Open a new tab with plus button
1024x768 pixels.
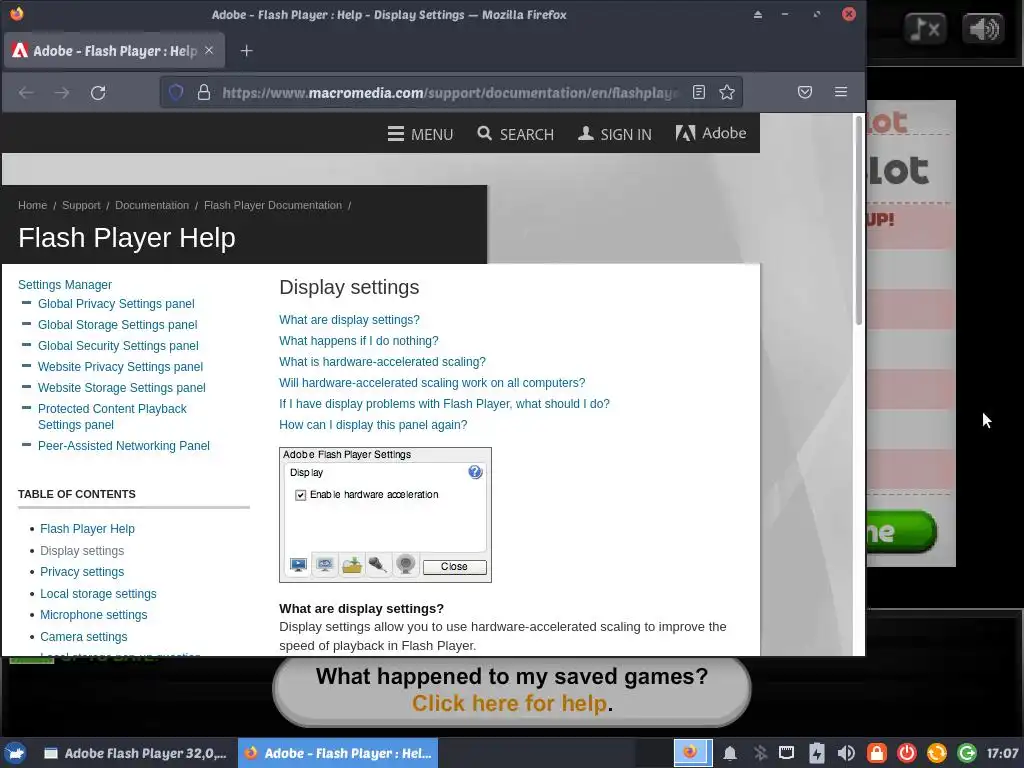click(x=246, y=50)
